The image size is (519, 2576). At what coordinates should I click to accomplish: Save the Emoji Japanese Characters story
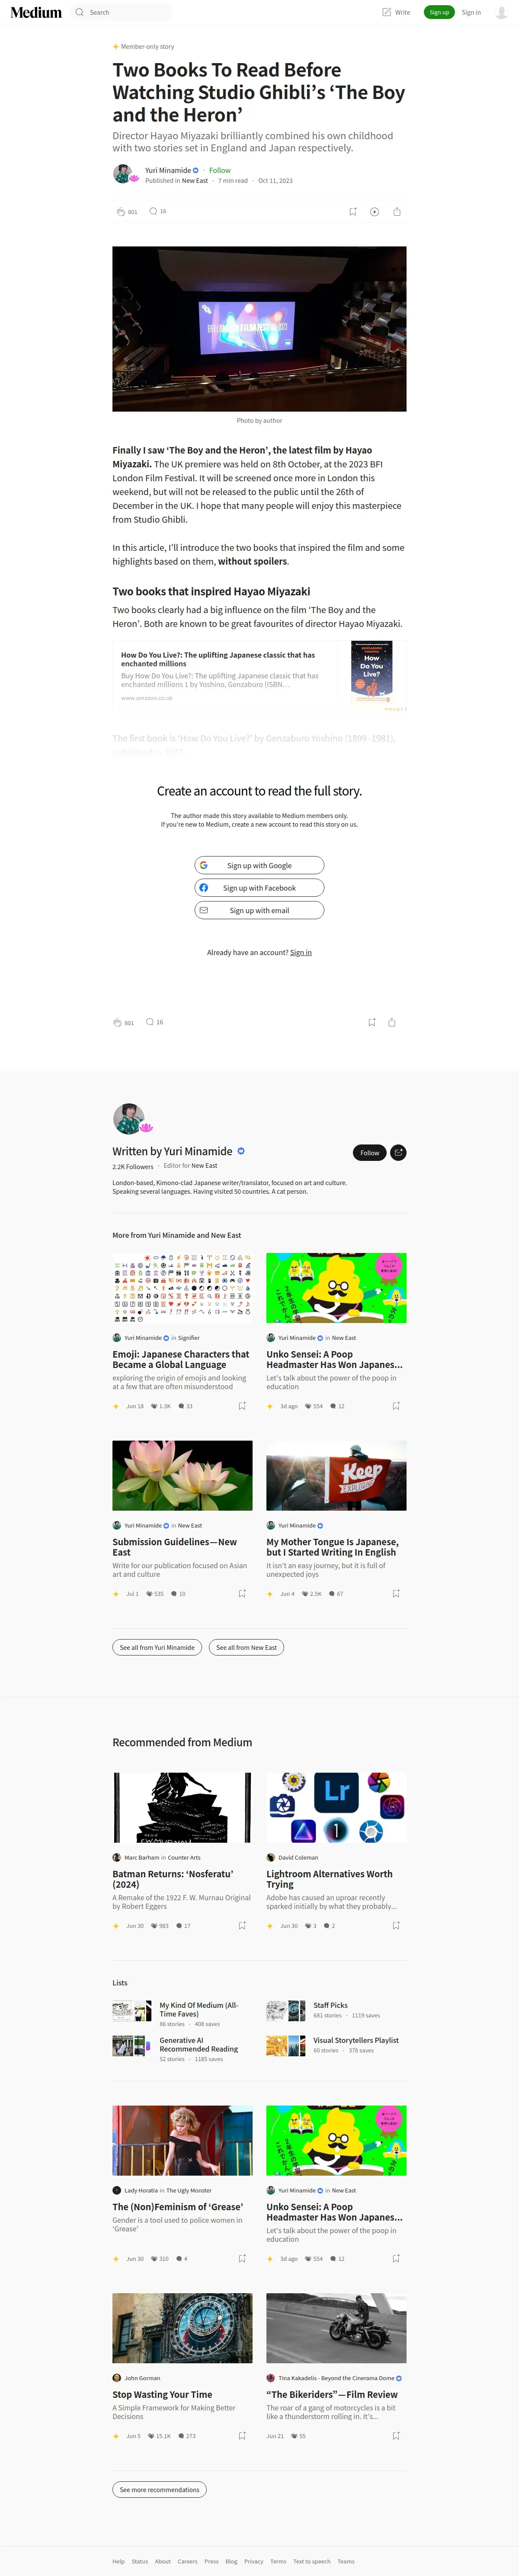coord(242,1405)
